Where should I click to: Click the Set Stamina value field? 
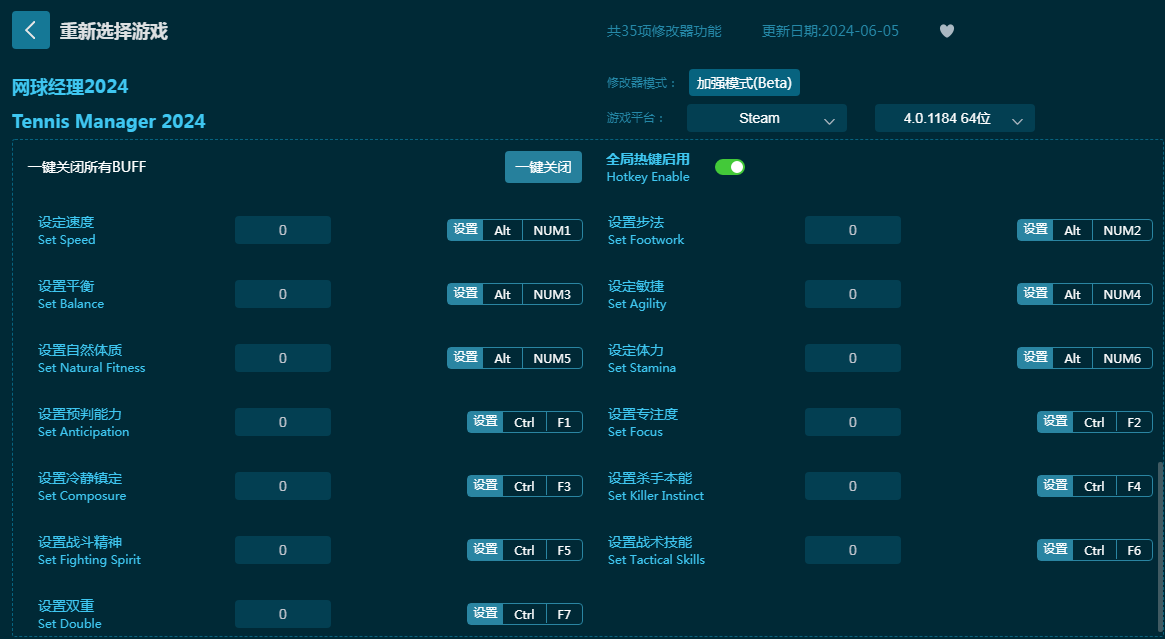tap(853, 358)
